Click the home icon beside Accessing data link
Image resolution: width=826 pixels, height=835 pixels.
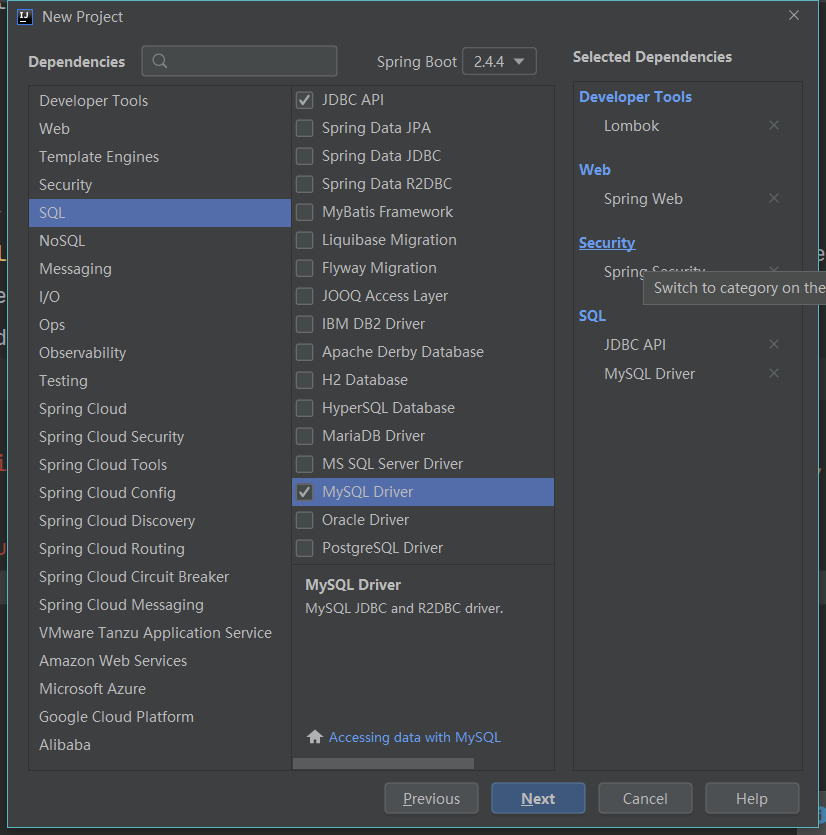[315, 736]
